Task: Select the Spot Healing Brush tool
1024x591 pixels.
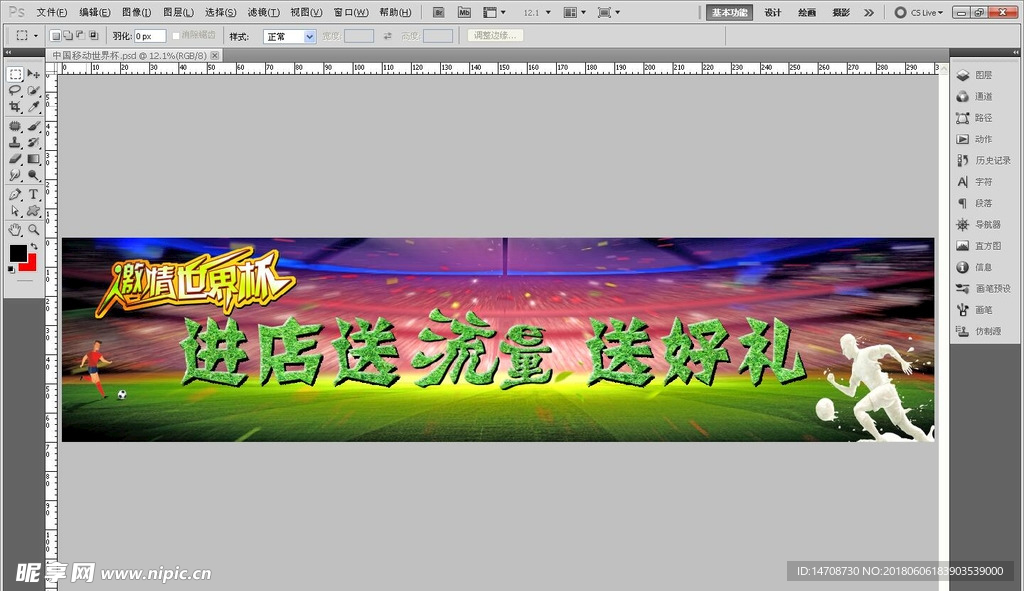Action: (15, 126)
